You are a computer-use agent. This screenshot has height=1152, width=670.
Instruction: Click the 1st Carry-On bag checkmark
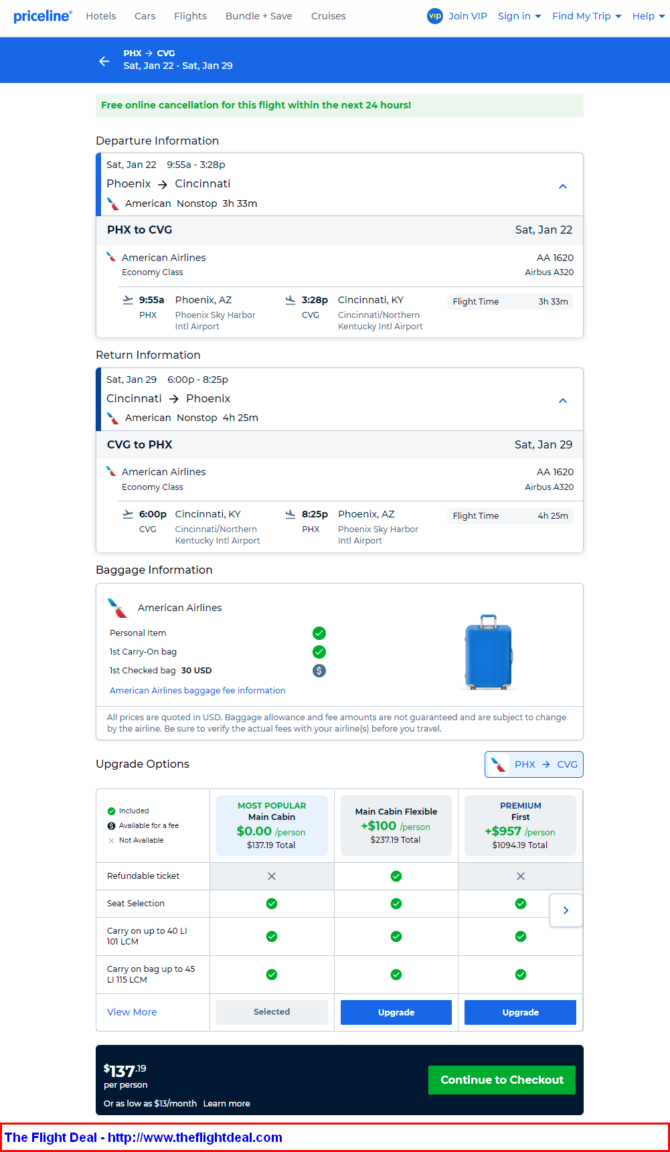tap(319, 652)
